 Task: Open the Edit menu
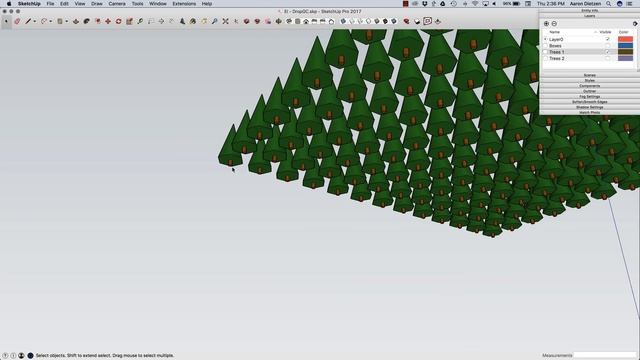pyautogui.click(x=64, y=4)
